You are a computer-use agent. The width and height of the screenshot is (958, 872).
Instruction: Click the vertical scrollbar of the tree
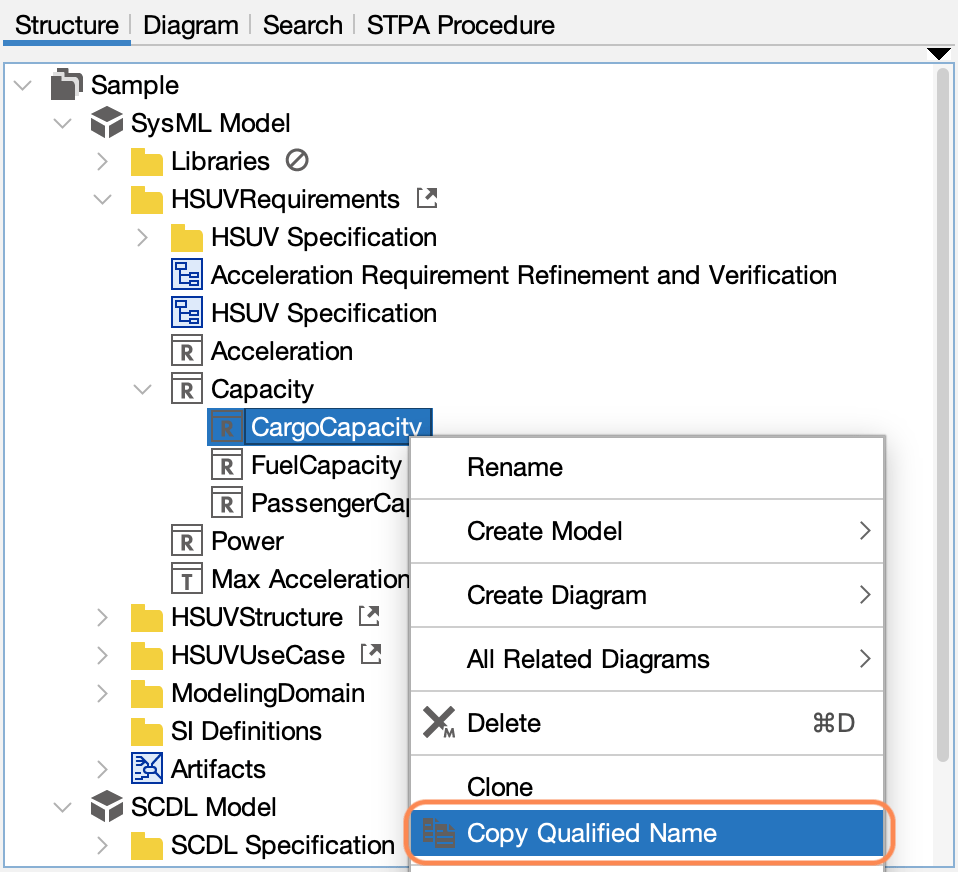(x=942, y=400)
